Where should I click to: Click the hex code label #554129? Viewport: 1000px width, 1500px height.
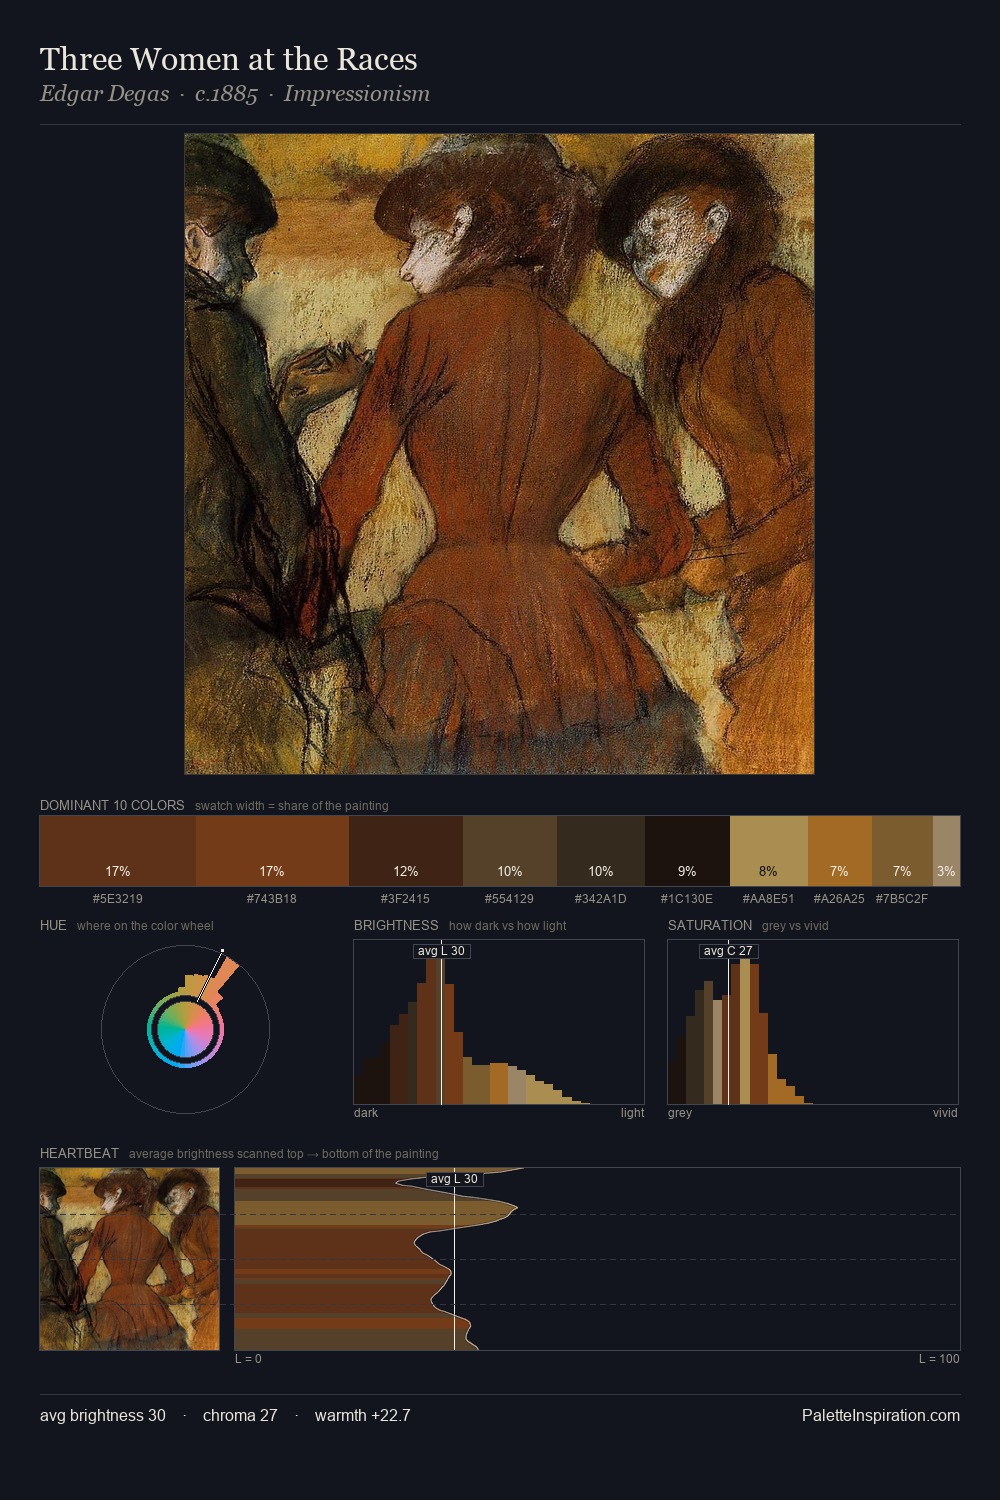point(509,899)
